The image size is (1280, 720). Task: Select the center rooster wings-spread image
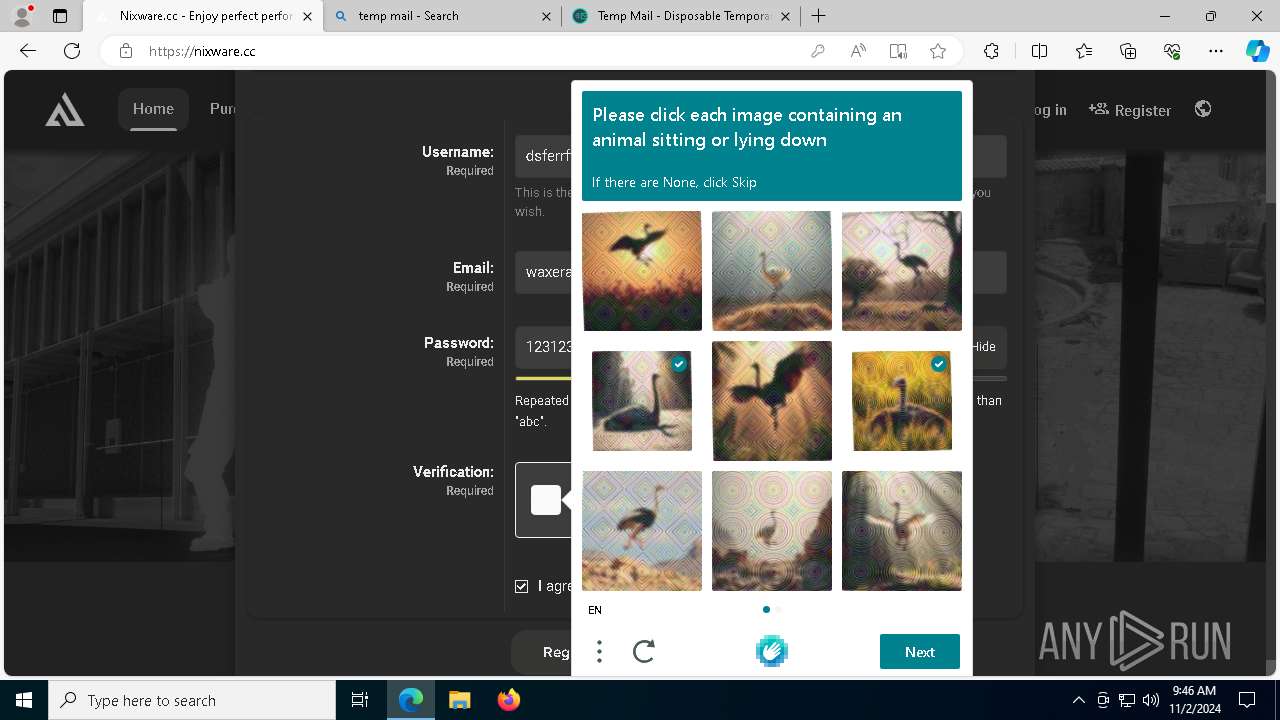tap(772, 401)
